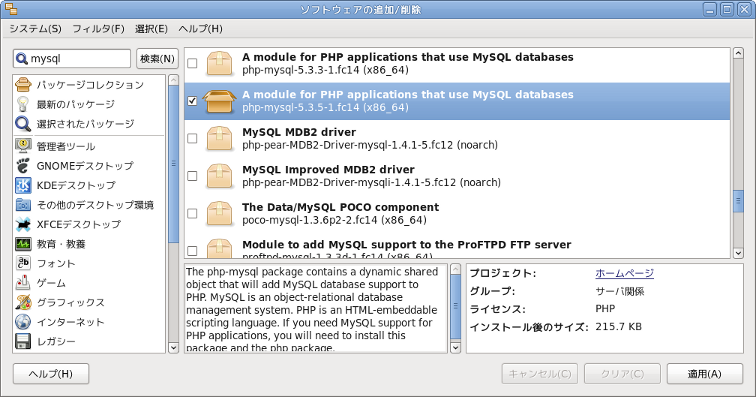The width and height of the screenshot is (756, 397).
Task: Click the magnifier icon for selected packages
Action: coord(23,124)
